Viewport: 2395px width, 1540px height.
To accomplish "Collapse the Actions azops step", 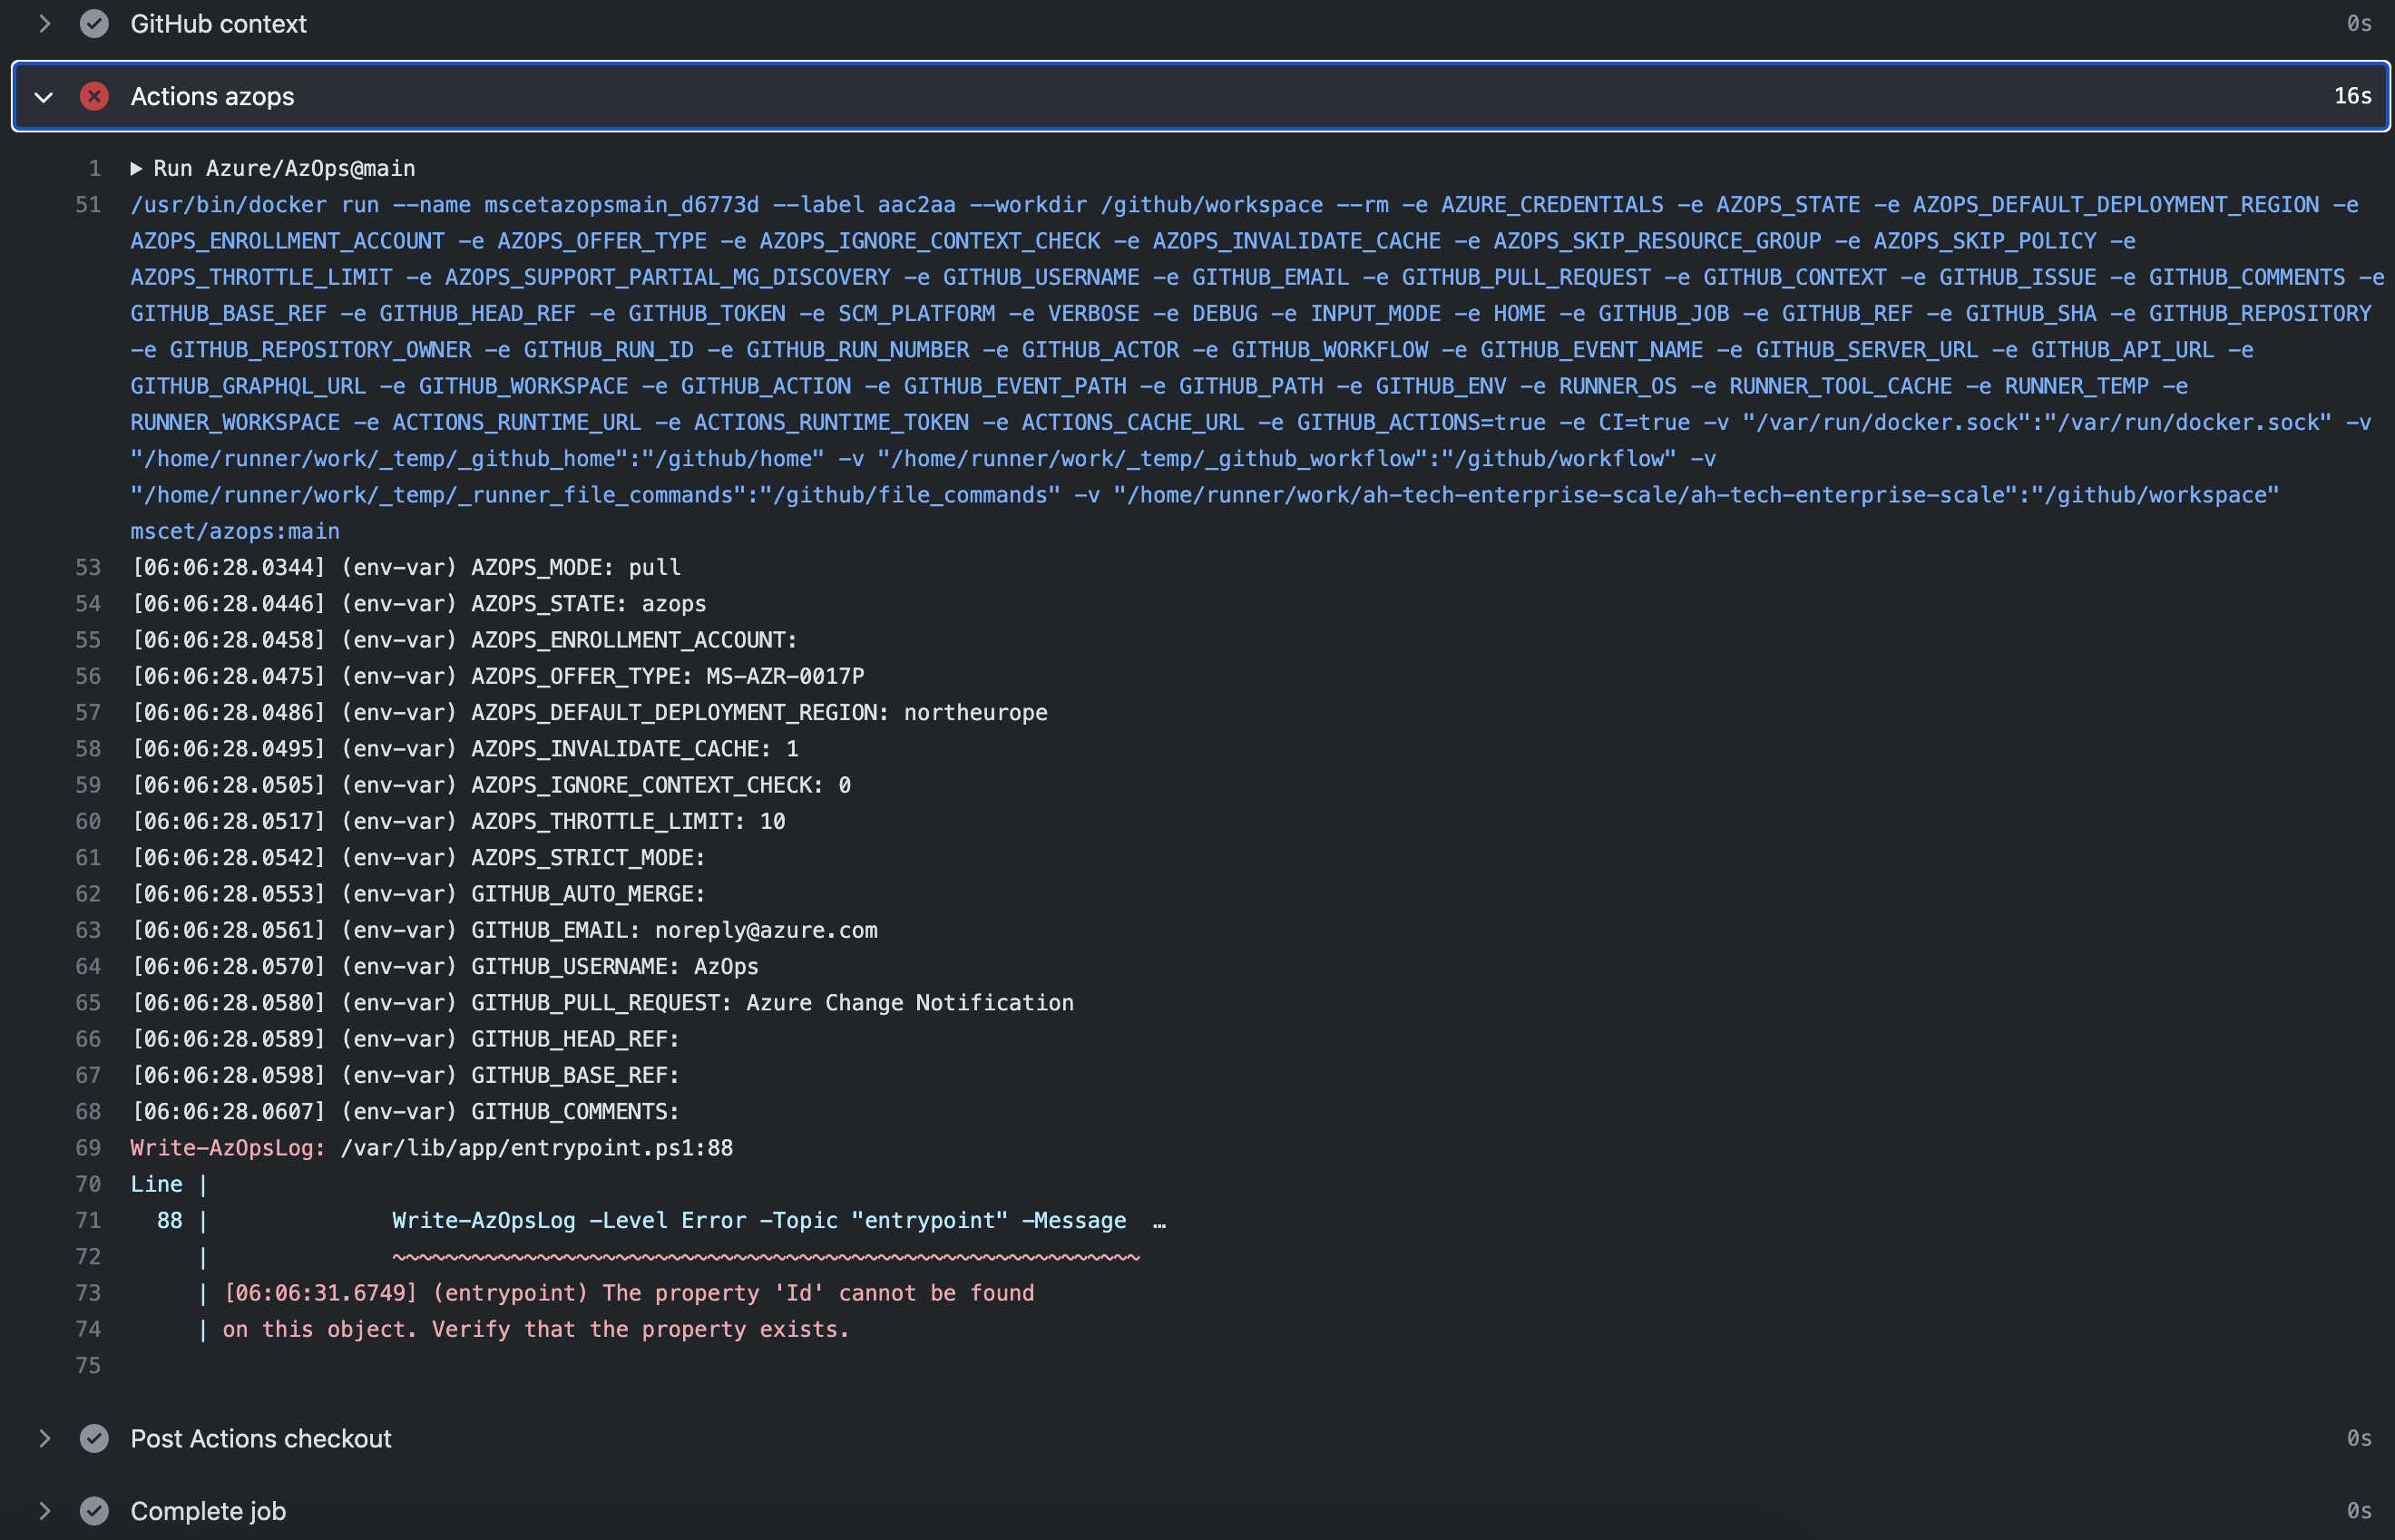I will click(43, 96).
